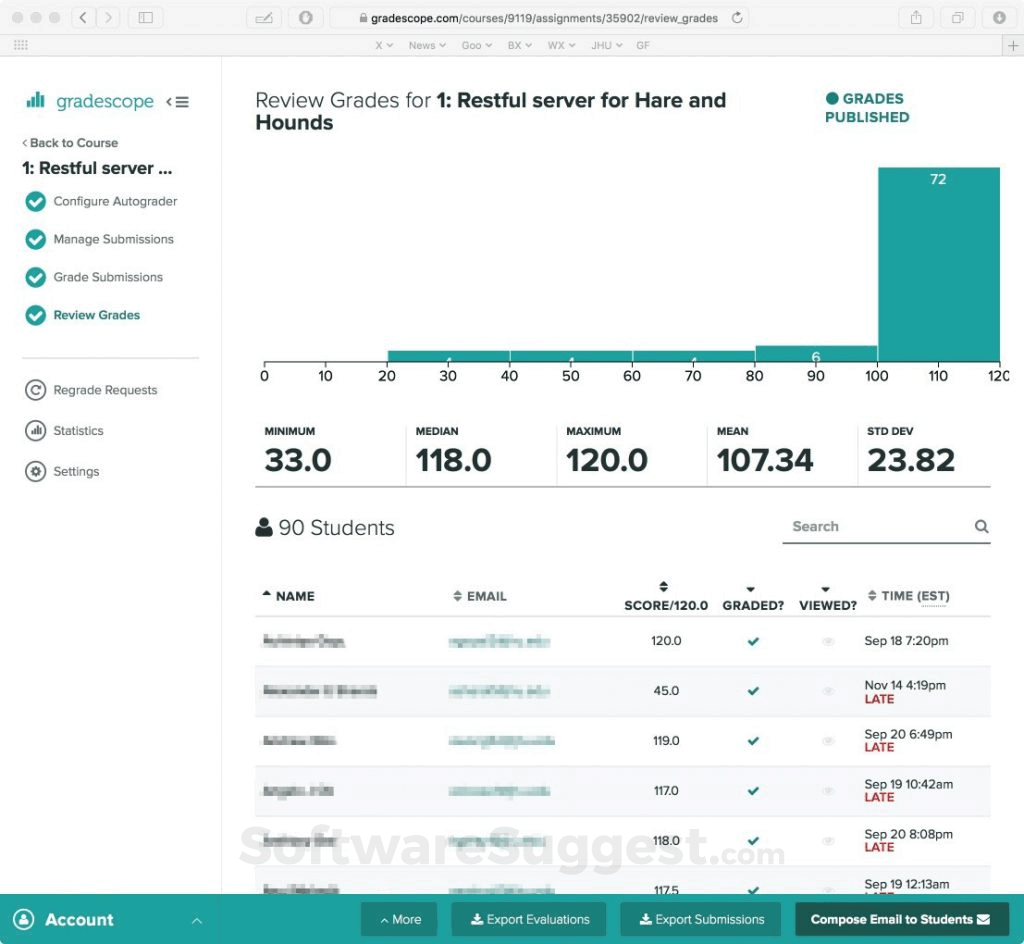Open assignment Settings via the gear icon

tap(37, 471)
